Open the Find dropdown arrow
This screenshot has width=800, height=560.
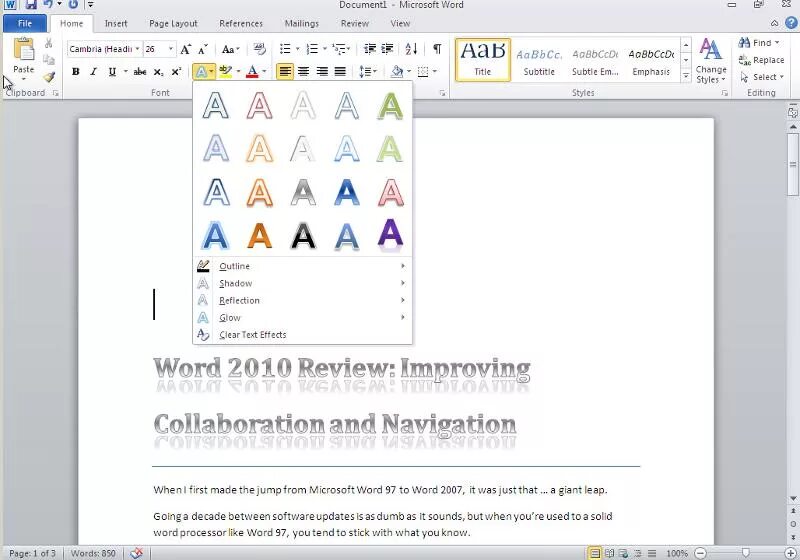point(777,43)
